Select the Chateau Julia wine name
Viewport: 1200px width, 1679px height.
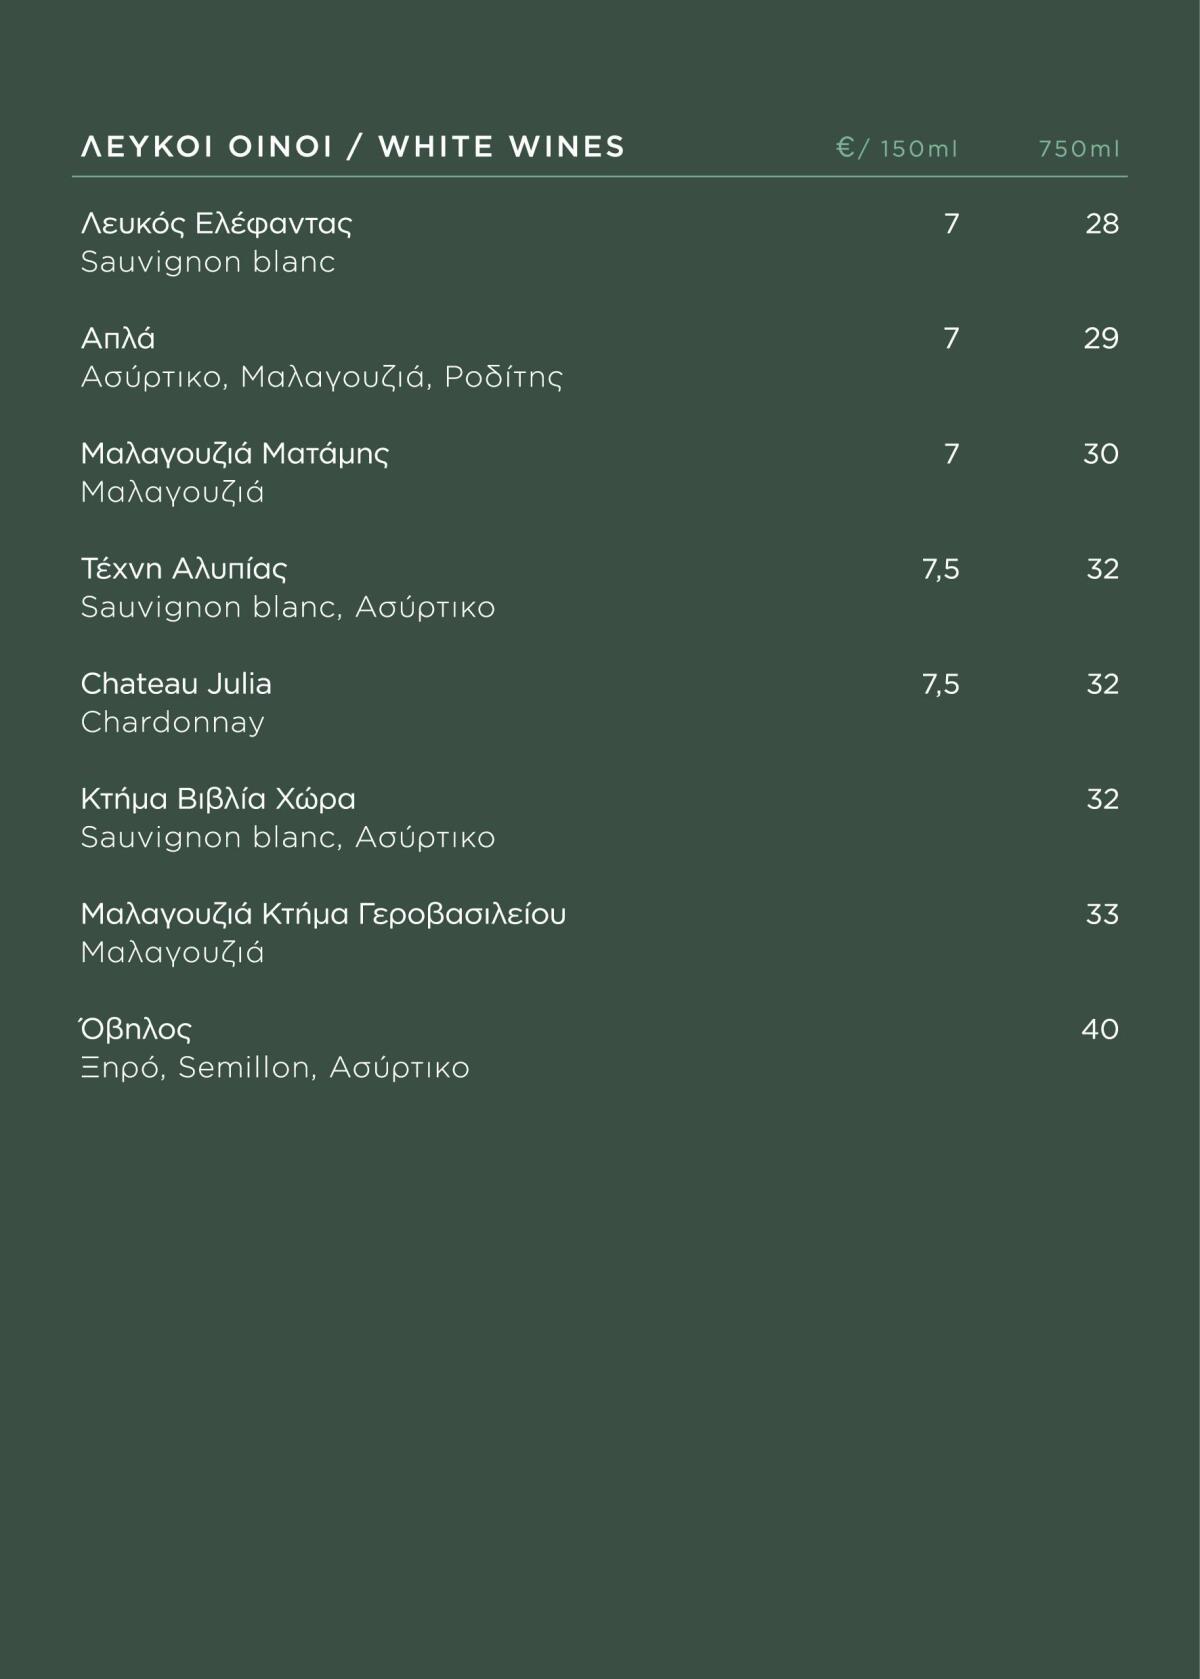pyautogui.click(x=176, y=684)
